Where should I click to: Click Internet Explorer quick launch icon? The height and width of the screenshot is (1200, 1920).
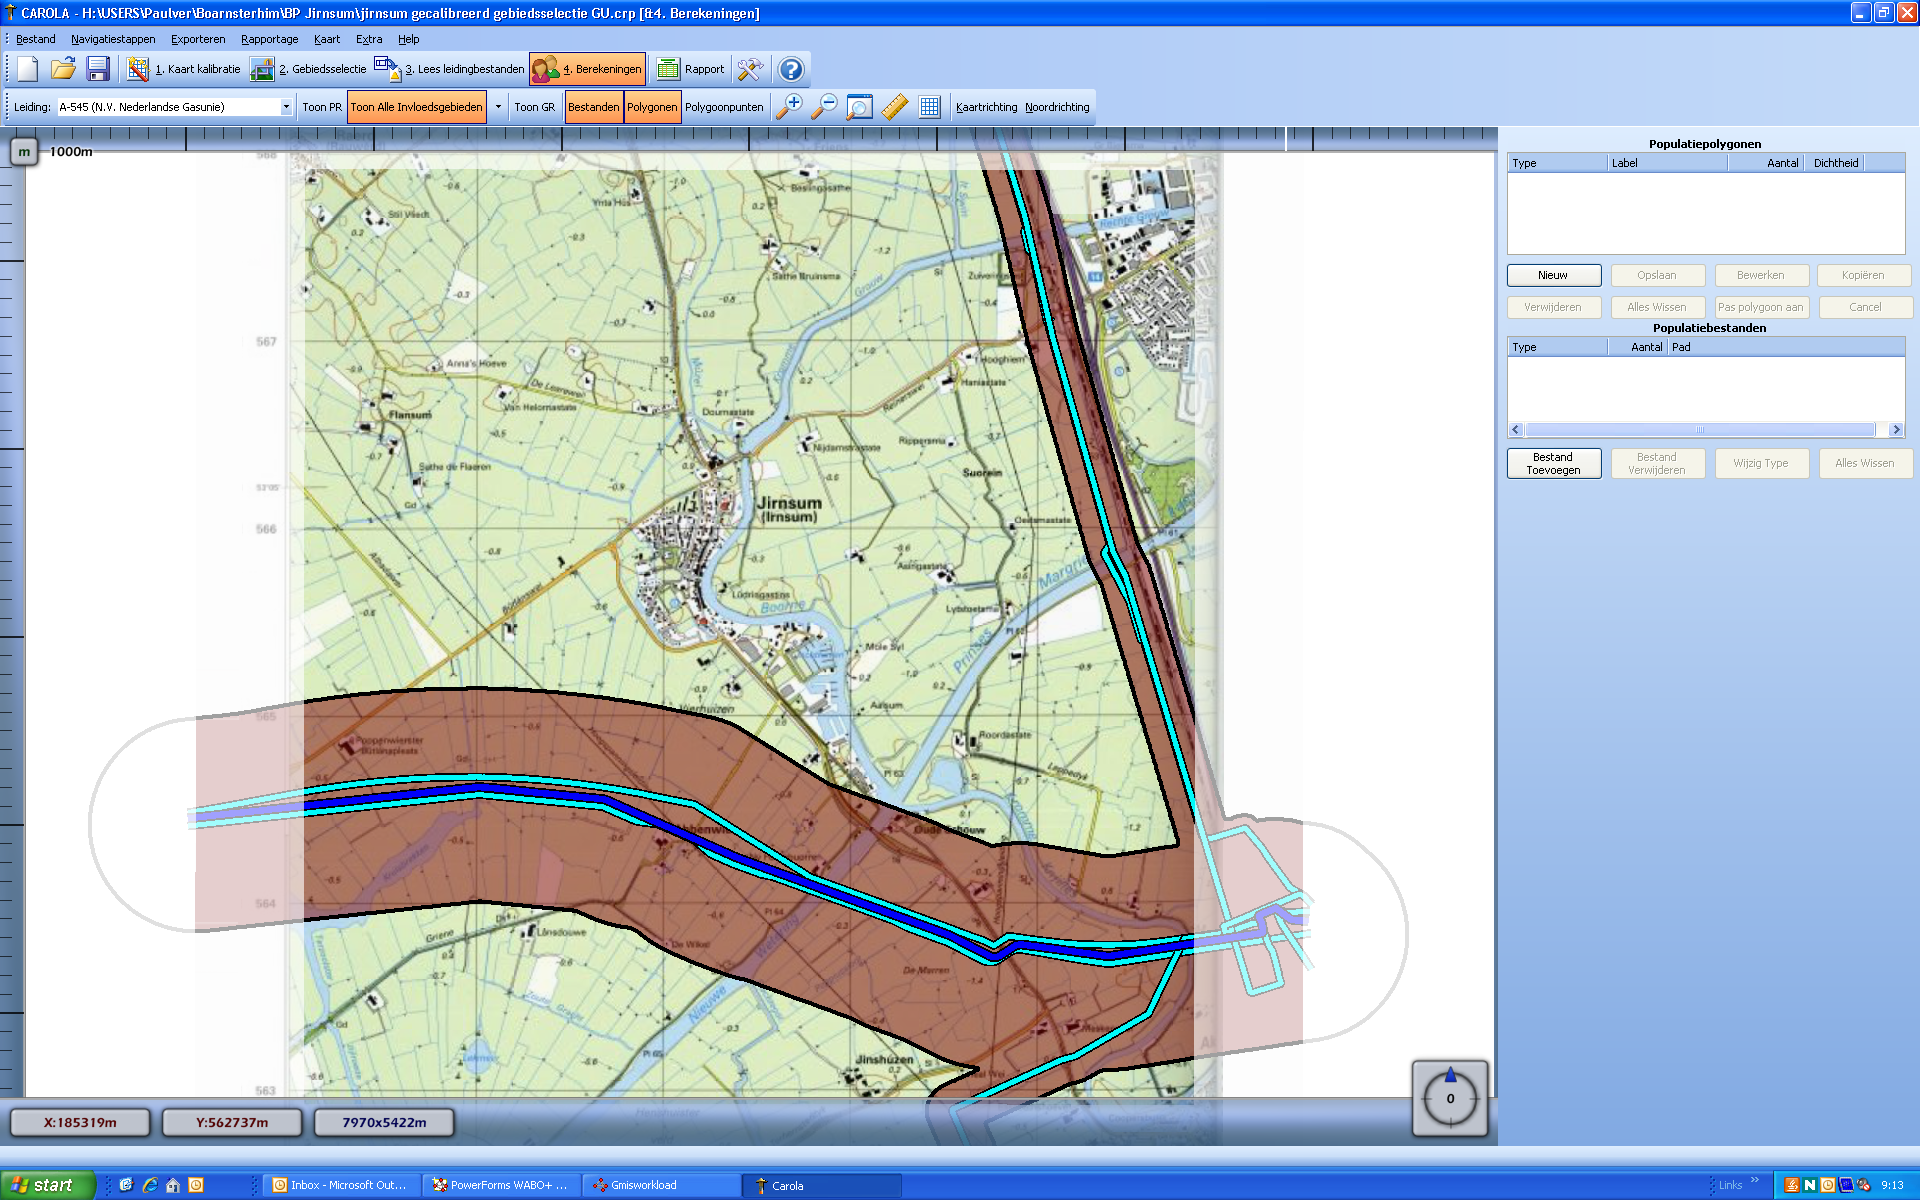point(150,1185)
